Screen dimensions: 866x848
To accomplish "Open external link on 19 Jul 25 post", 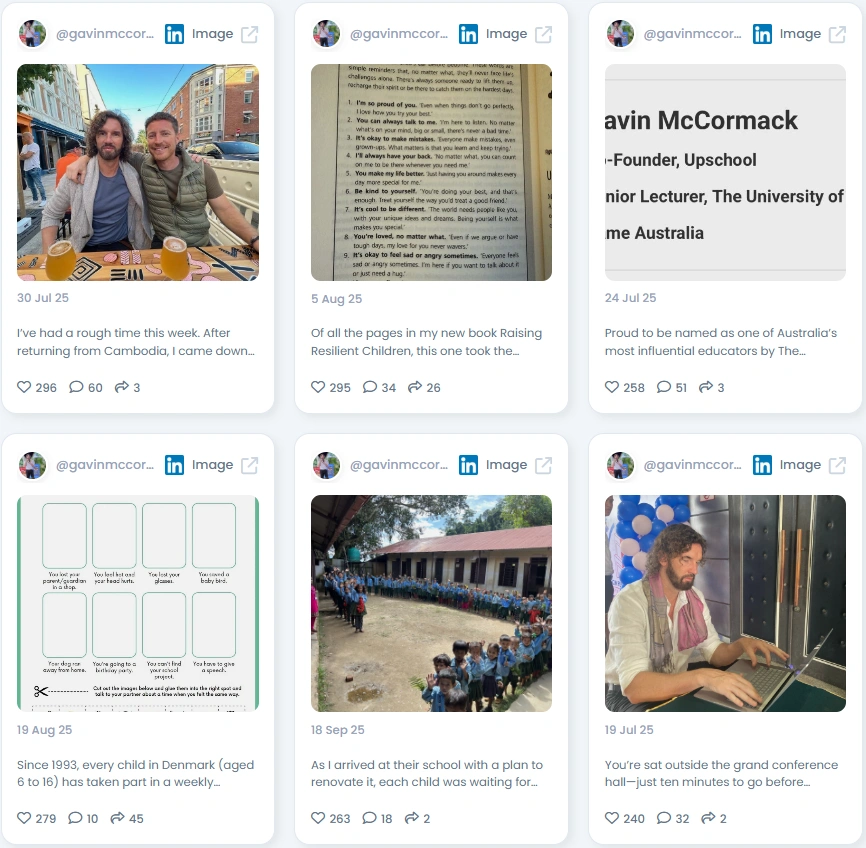I will pos(837,465).
